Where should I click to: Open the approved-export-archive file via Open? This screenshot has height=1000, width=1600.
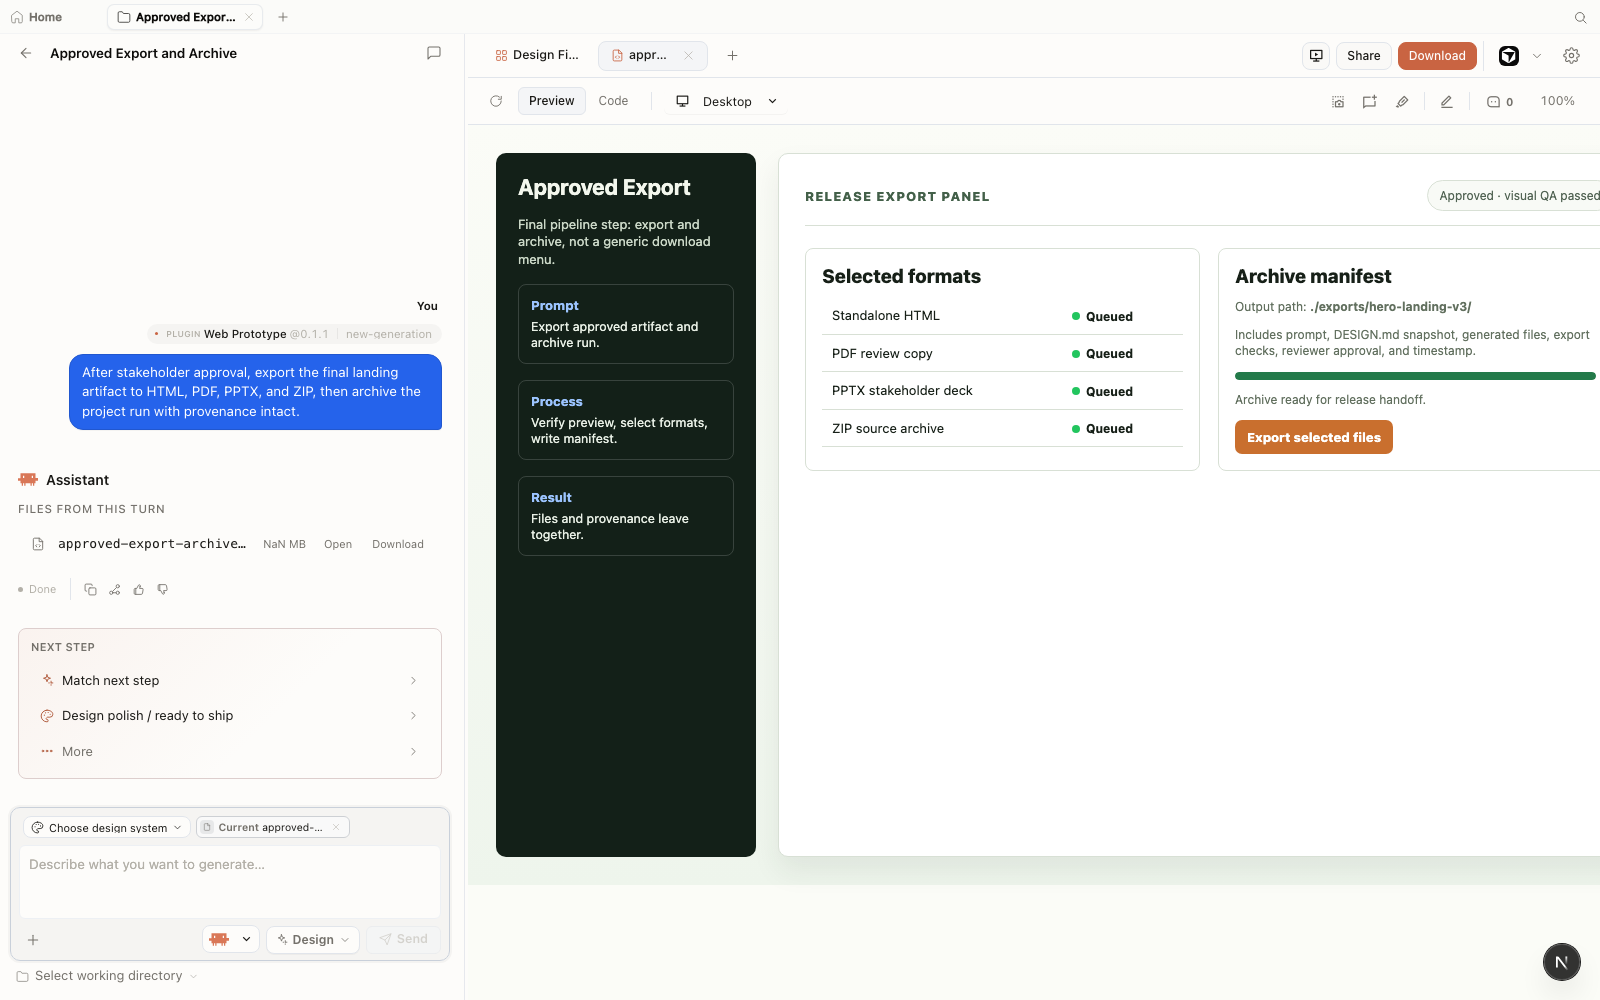tap(338, 544)
